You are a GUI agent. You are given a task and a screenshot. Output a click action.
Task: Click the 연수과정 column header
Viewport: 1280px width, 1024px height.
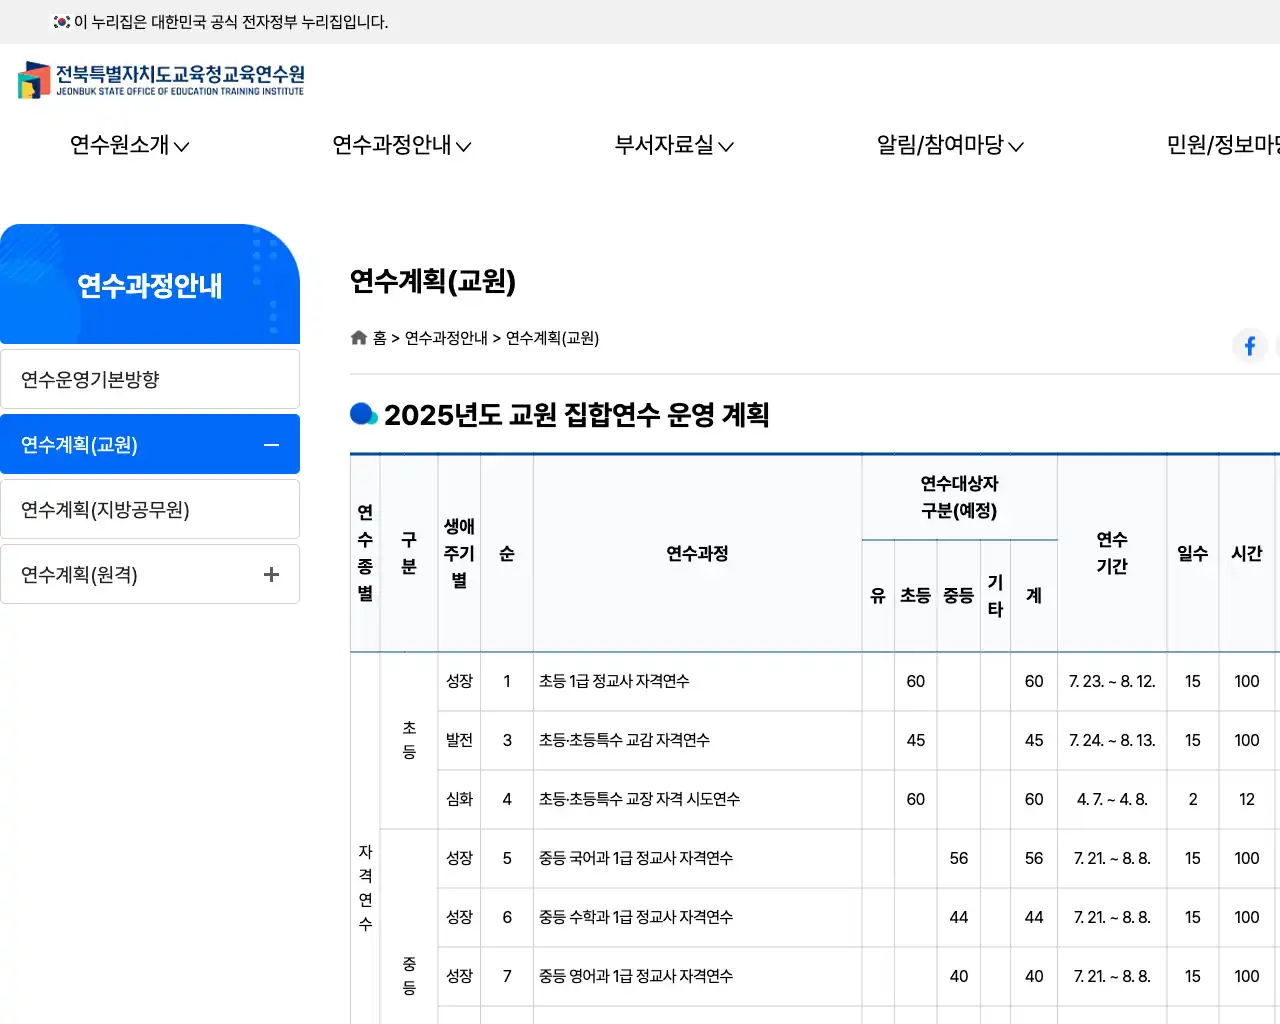tap(697, 553)
